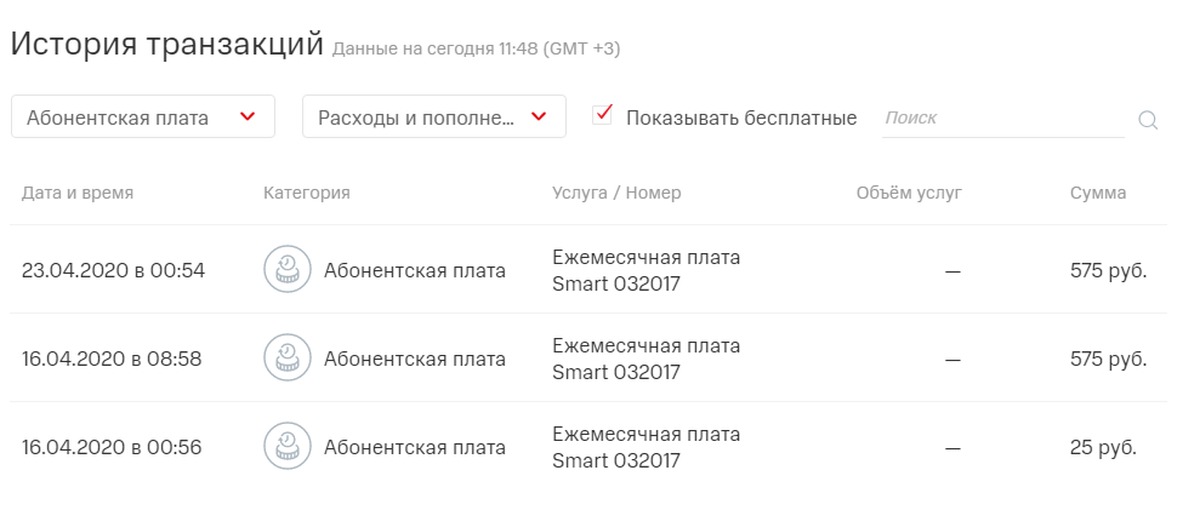The height and width of the screenshot is (516, 1200).
Task: Click the Услуга / Номер column header
Action: click(616, 193)
